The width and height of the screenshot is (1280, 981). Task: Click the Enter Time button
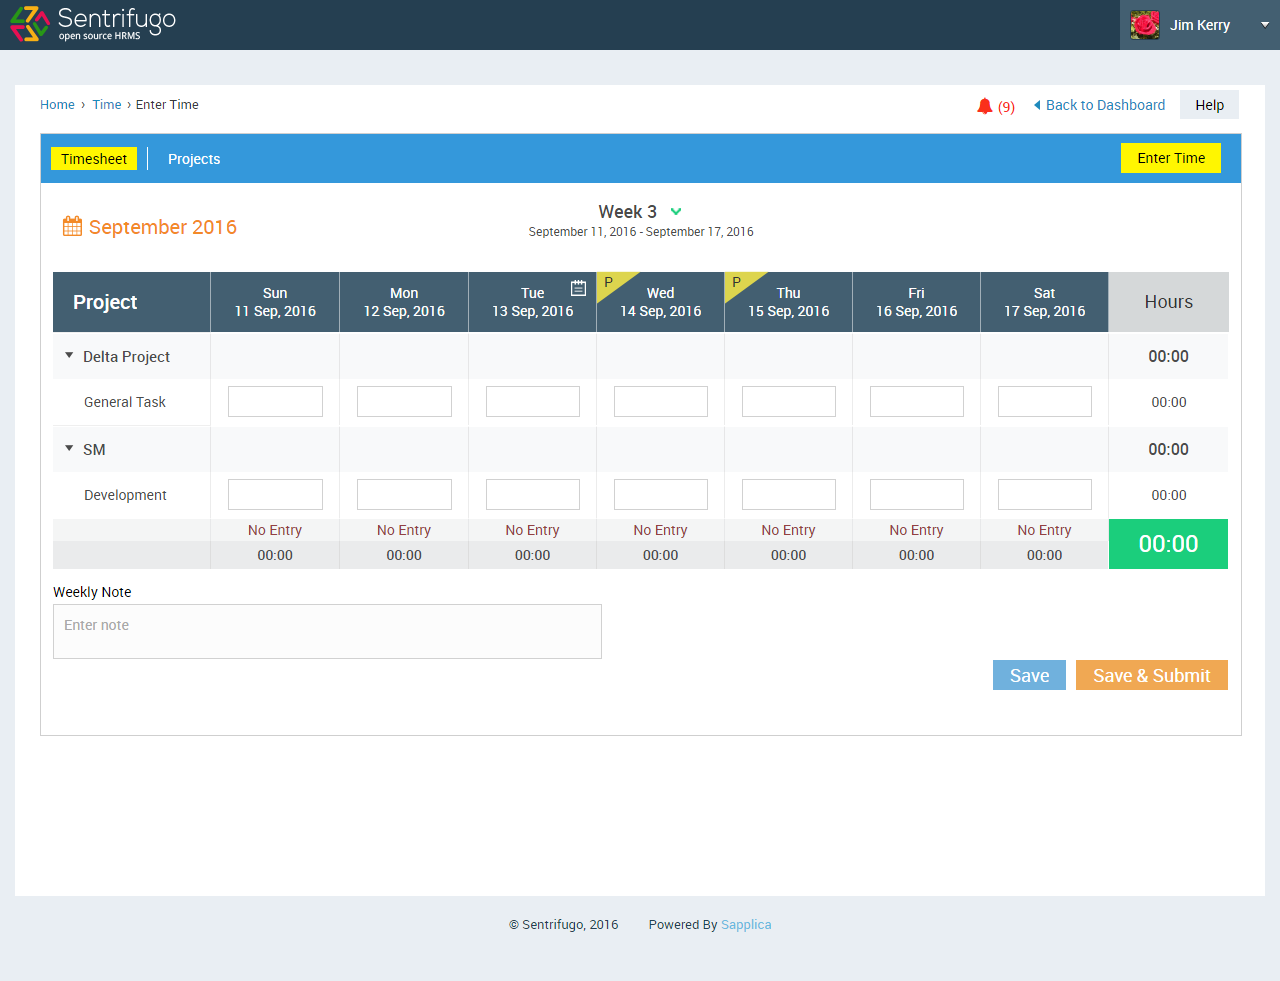pyautogui.click(x=1170, y=158)
